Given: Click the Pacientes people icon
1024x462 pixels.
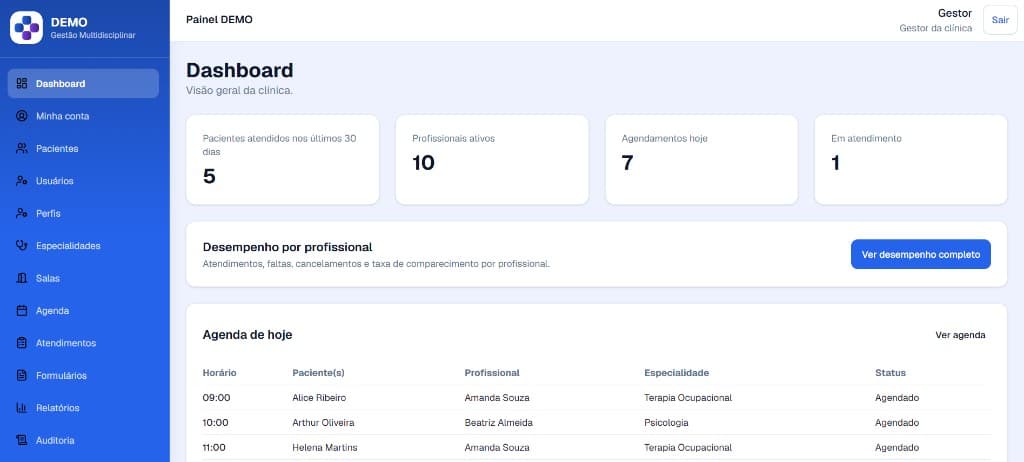Looking at the screenshot, I should click(x=22, y=148).
